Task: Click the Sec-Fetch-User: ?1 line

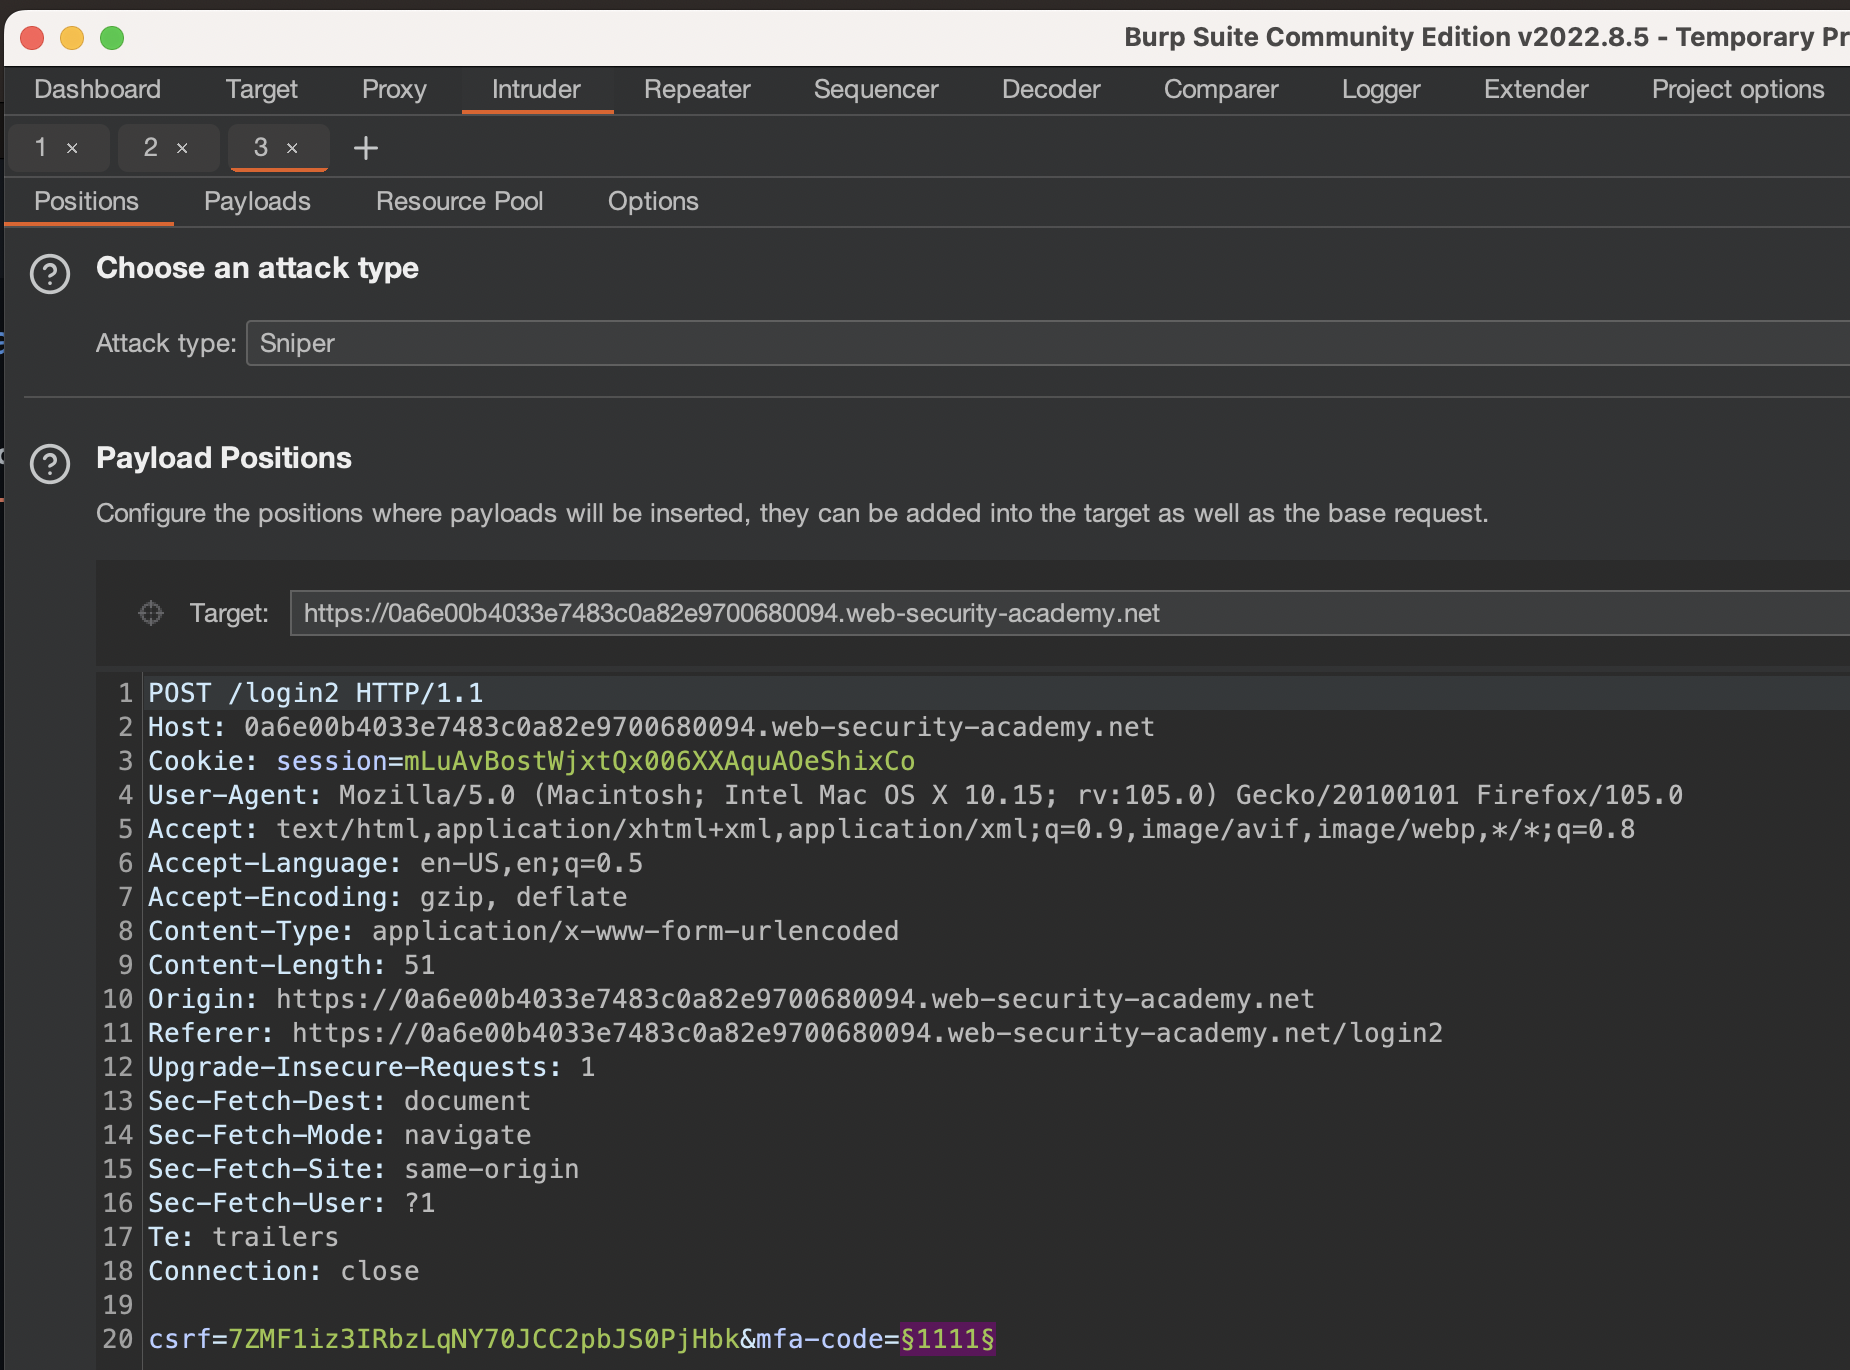Action: tap(291, 1203)
